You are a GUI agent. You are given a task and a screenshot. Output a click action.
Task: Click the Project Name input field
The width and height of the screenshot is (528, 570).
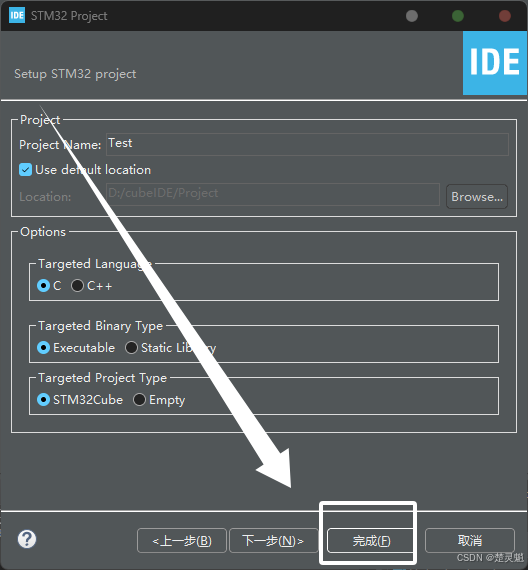click(307, 144)
